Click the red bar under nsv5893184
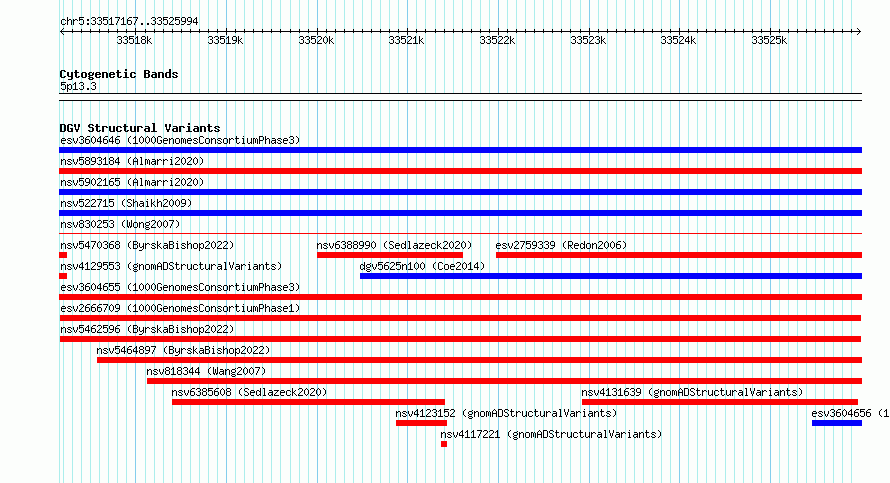This screenshot has width=890, height=483. 460,171
